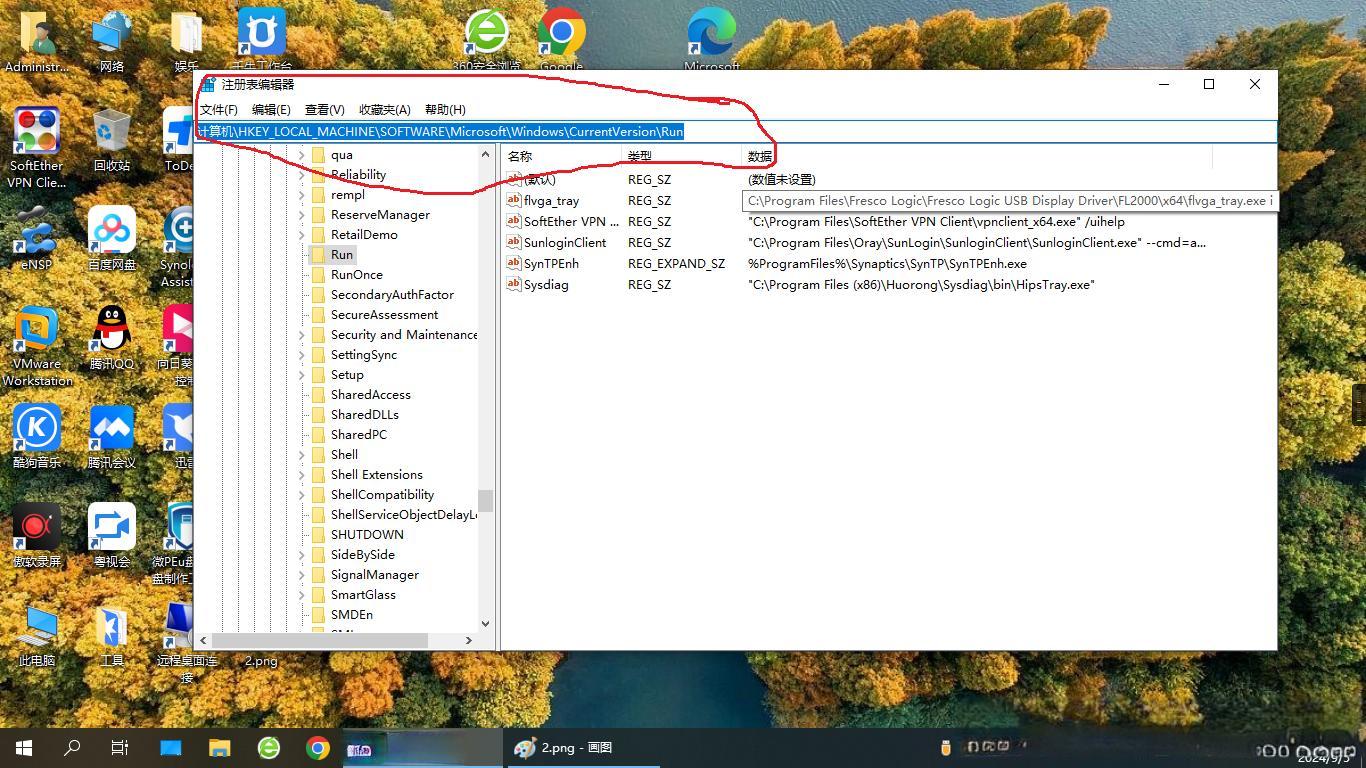The width and height of the screenshot is (1366, 768).
Task: Sort values by the 名称 column header
Action: [x=561, y=157]
